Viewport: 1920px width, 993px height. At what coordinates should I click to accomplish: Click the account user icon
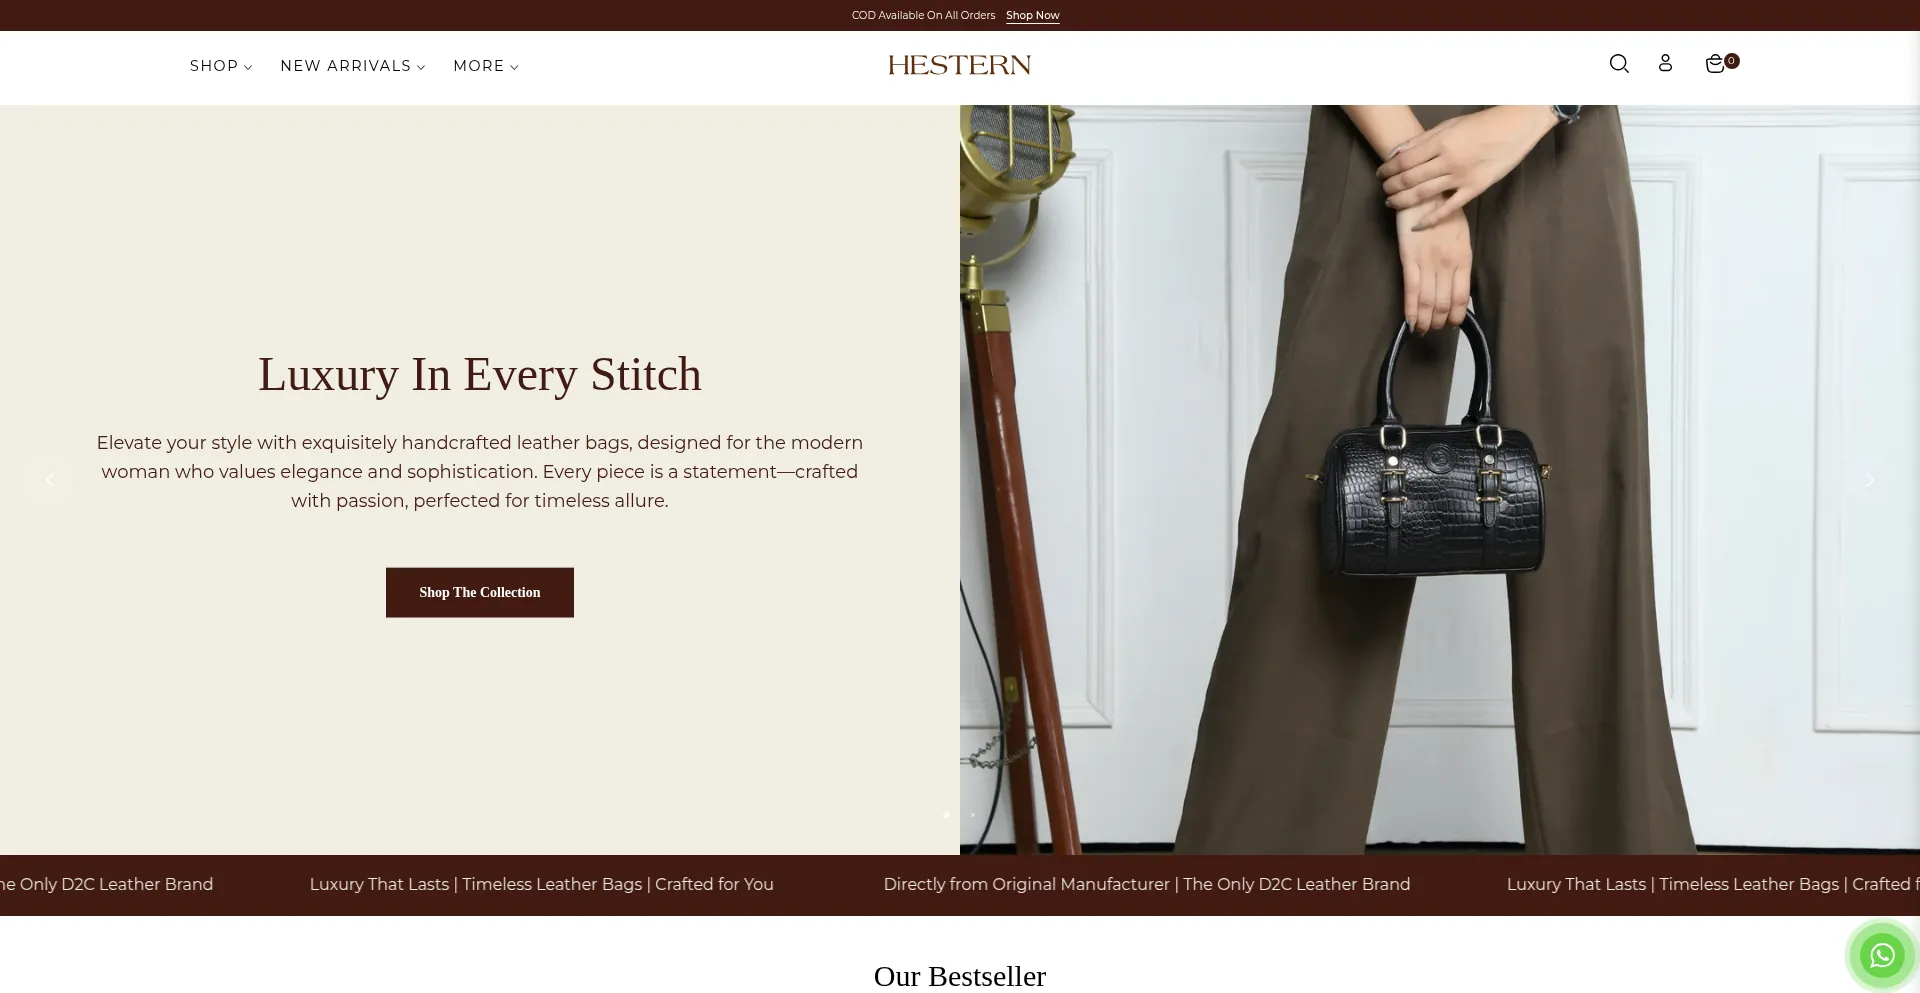[x=1665, y=64]
